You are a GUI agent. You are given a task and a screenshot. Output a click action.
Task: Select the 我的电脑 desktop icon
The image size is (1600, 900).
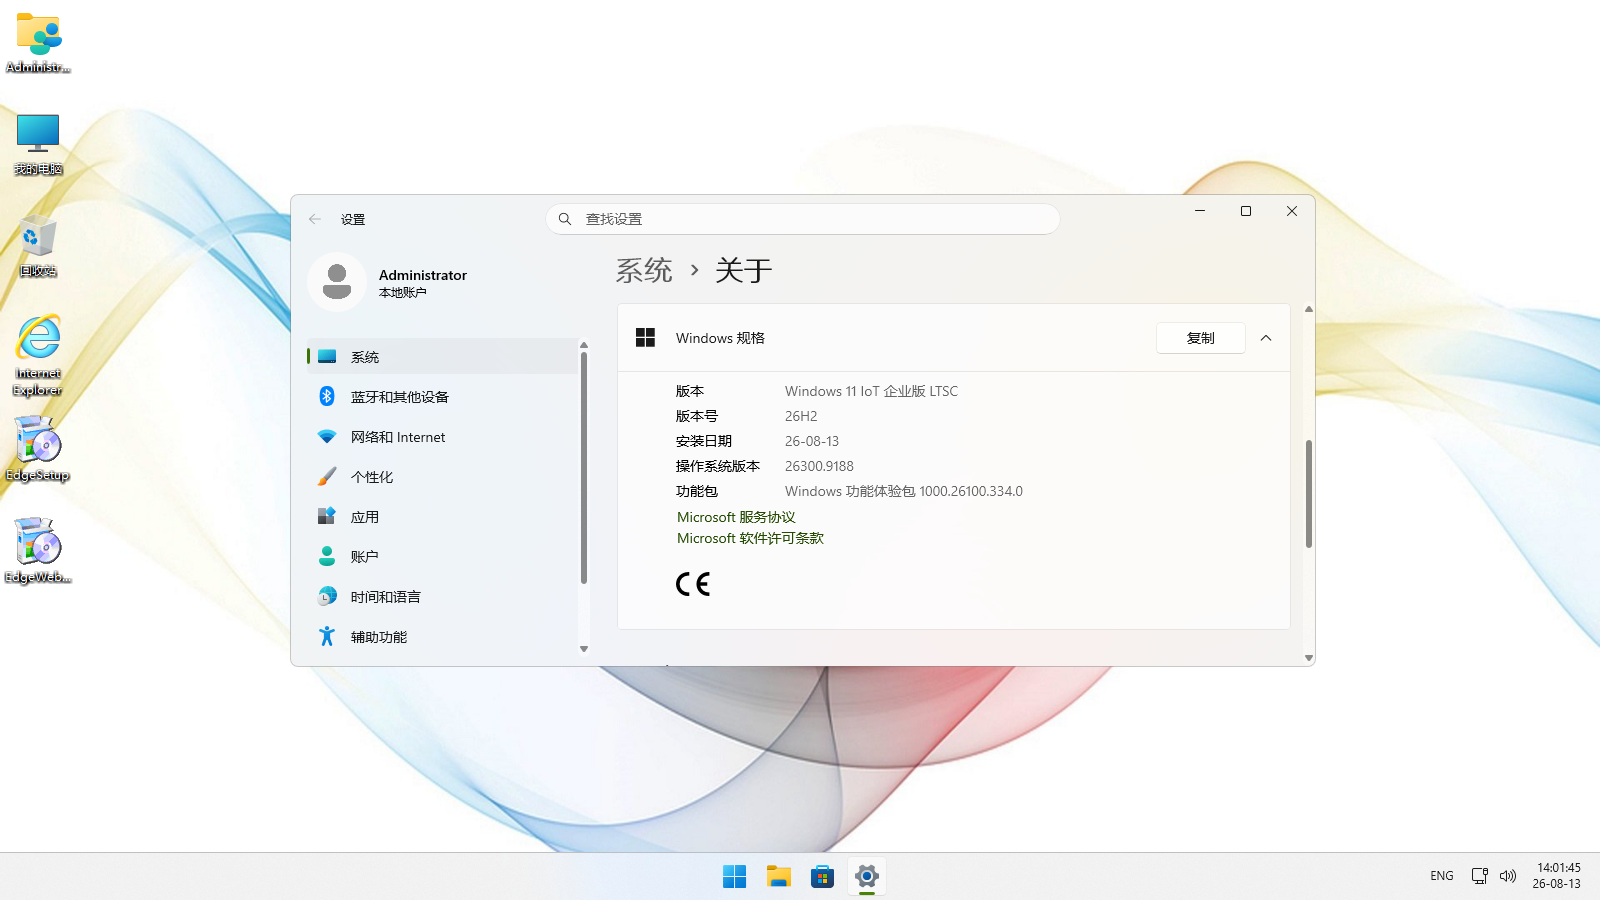click(38, 145)
